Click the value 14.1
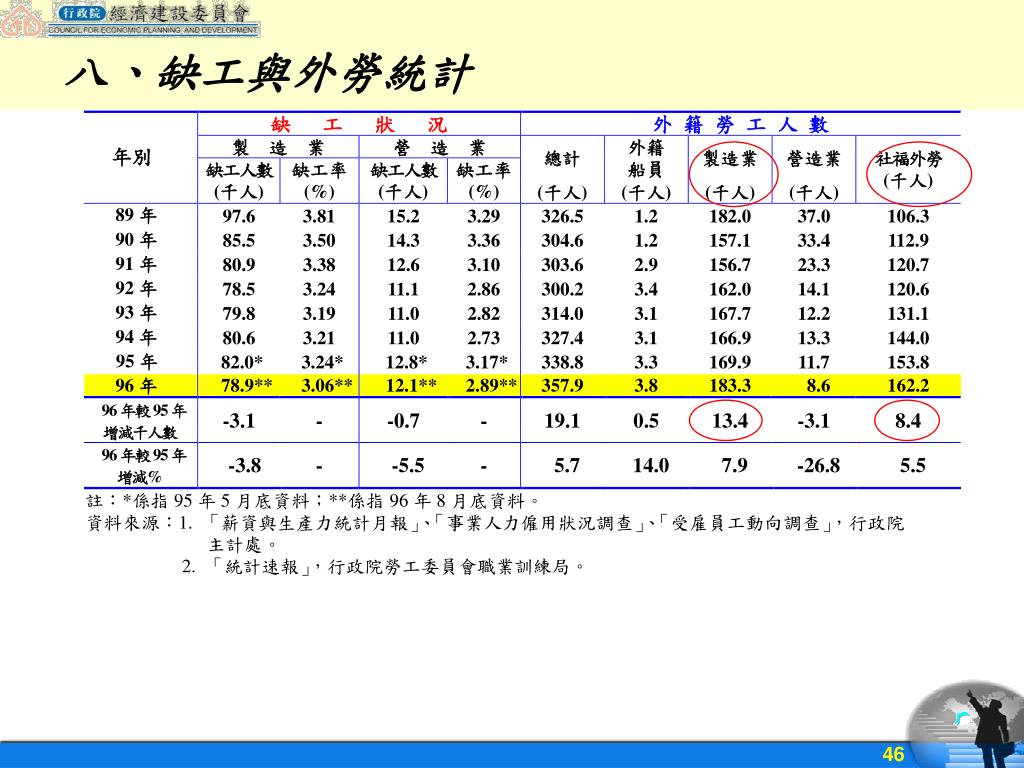1024x768 pixels. (814, 289)
